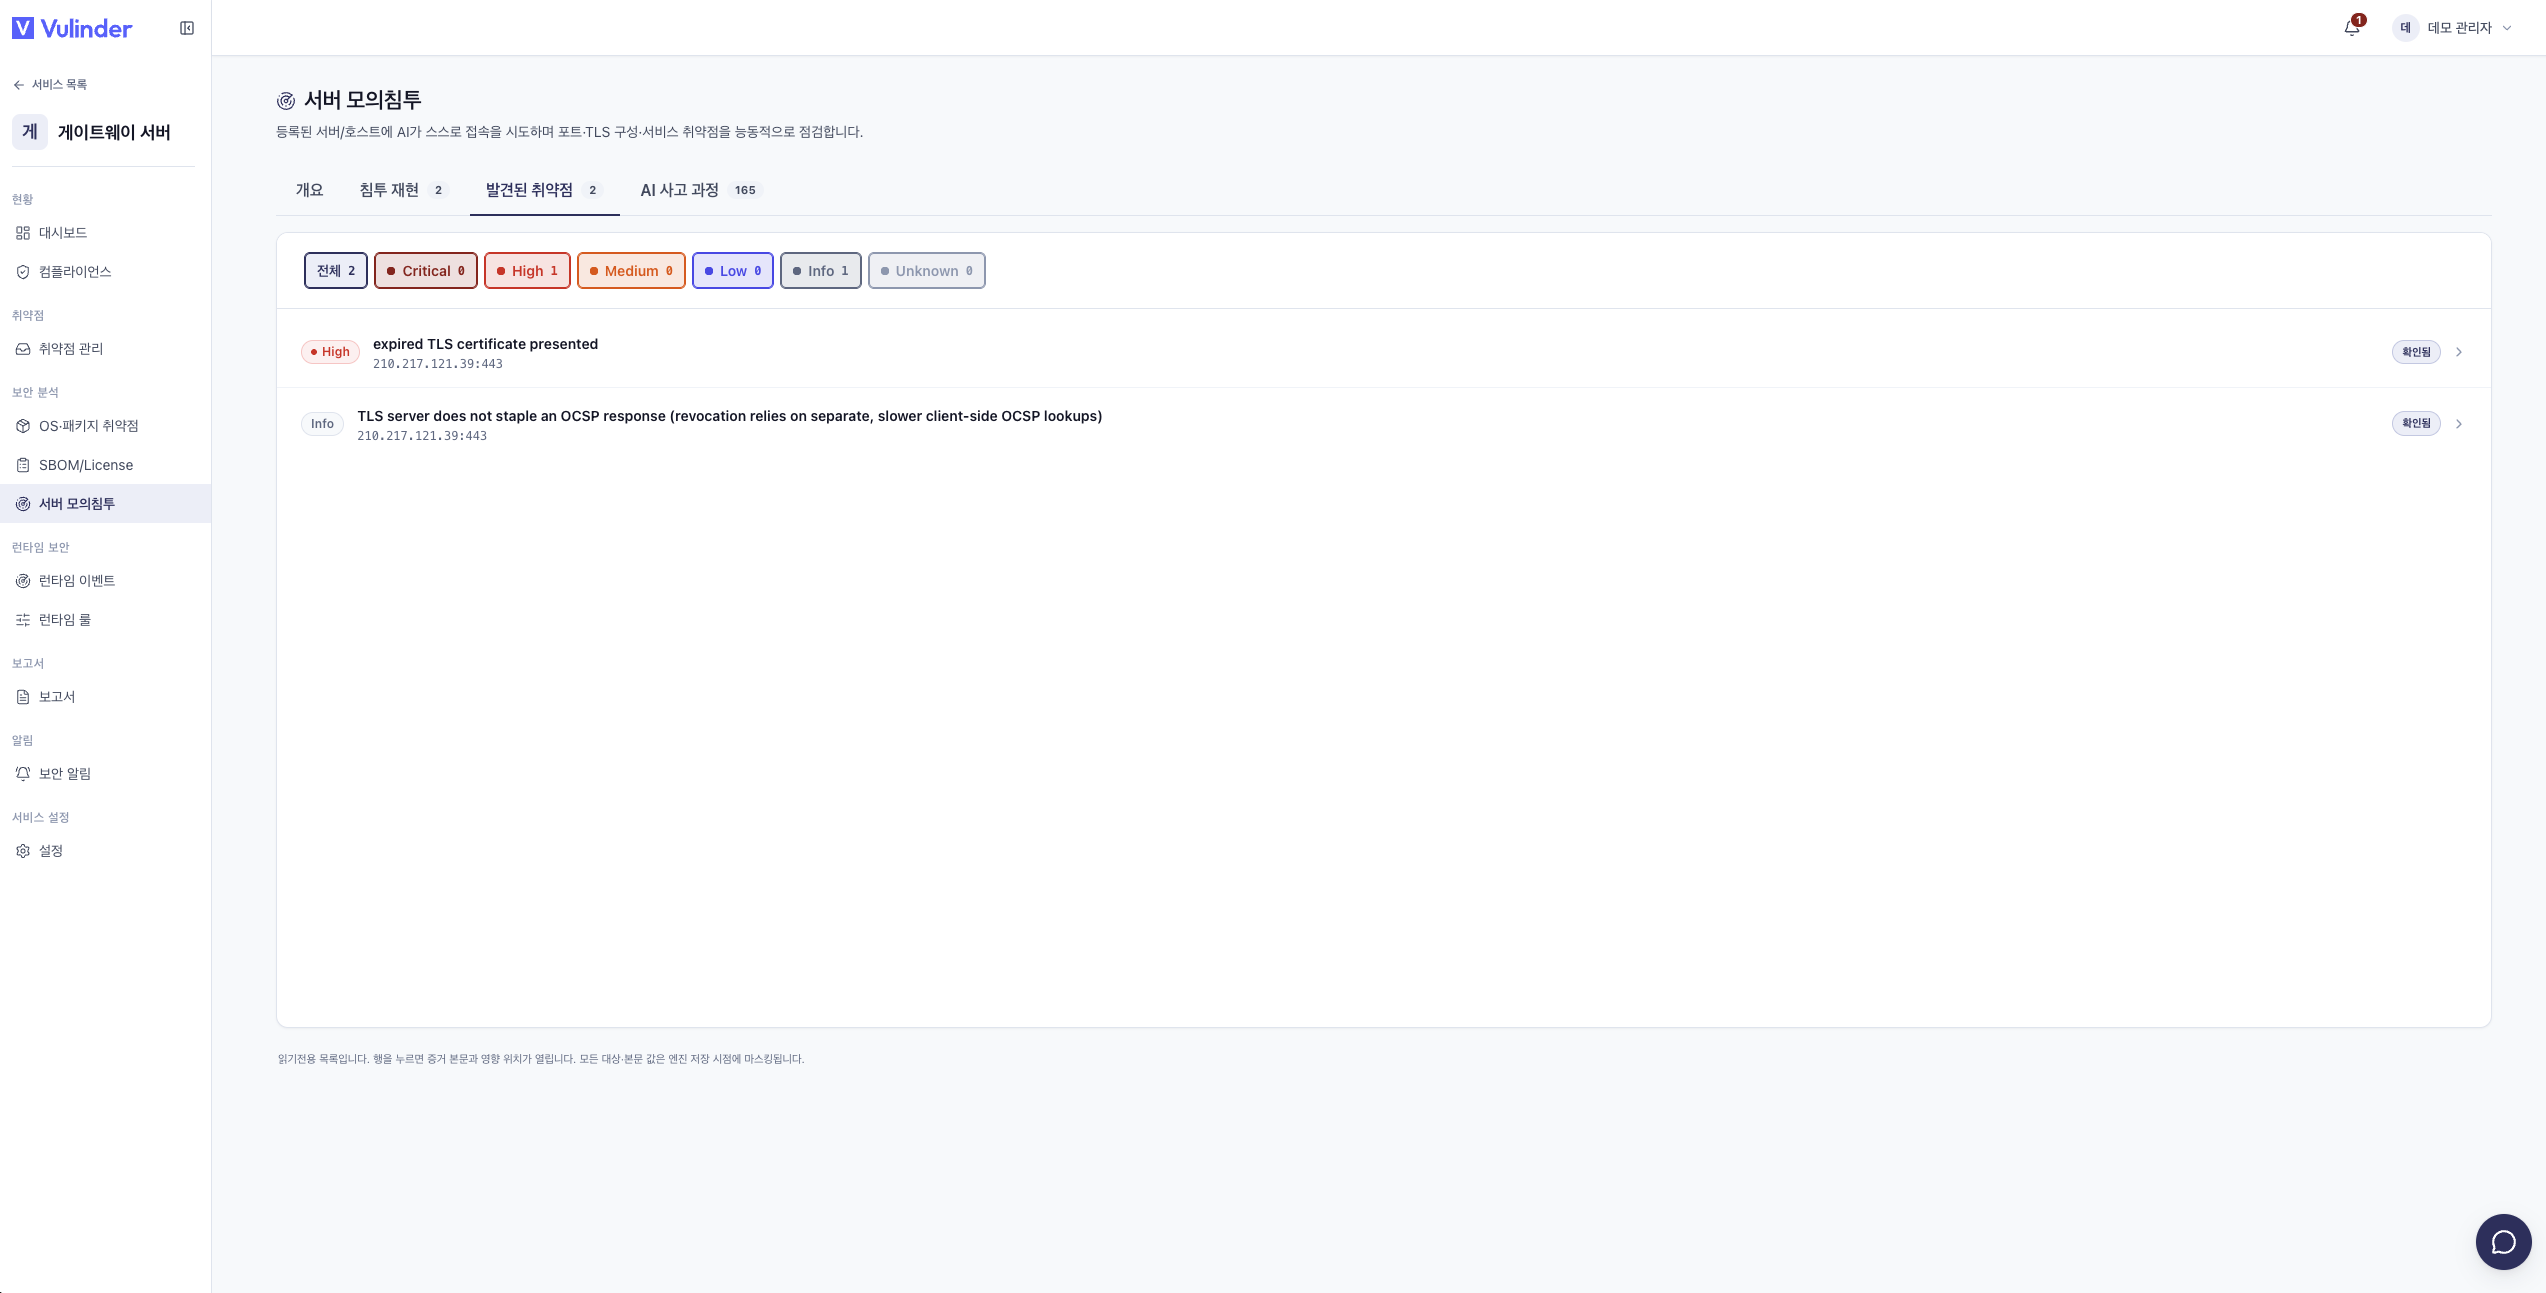
Task: Click the OS·패키지 취약점 box icon
Action: tap(23, 426)
